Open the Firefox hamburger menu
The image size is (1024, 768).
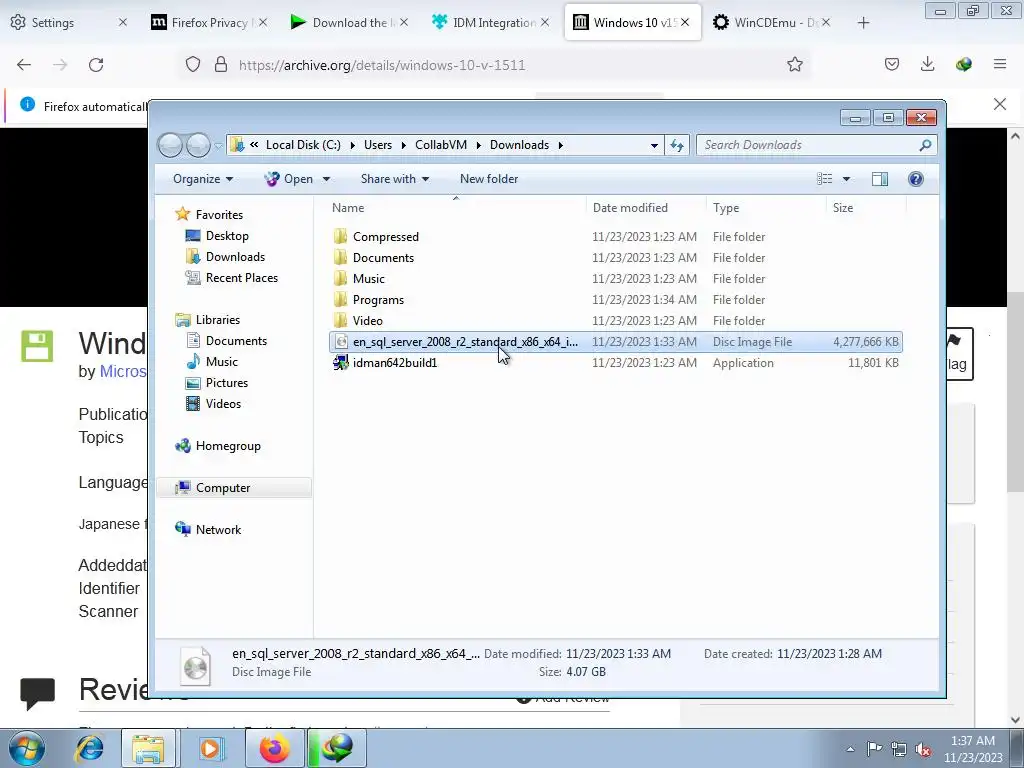pos(999,64)
